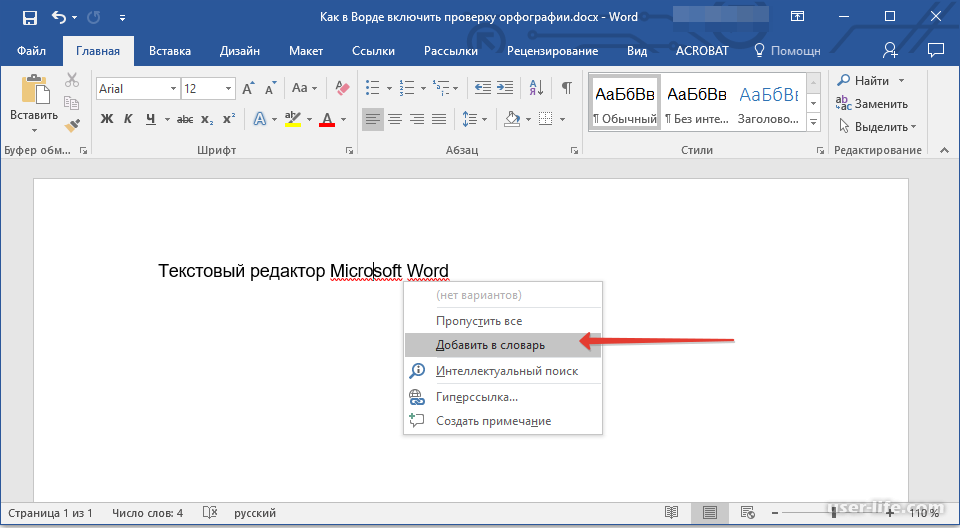Open the undo history dropdown arrow

75,18
